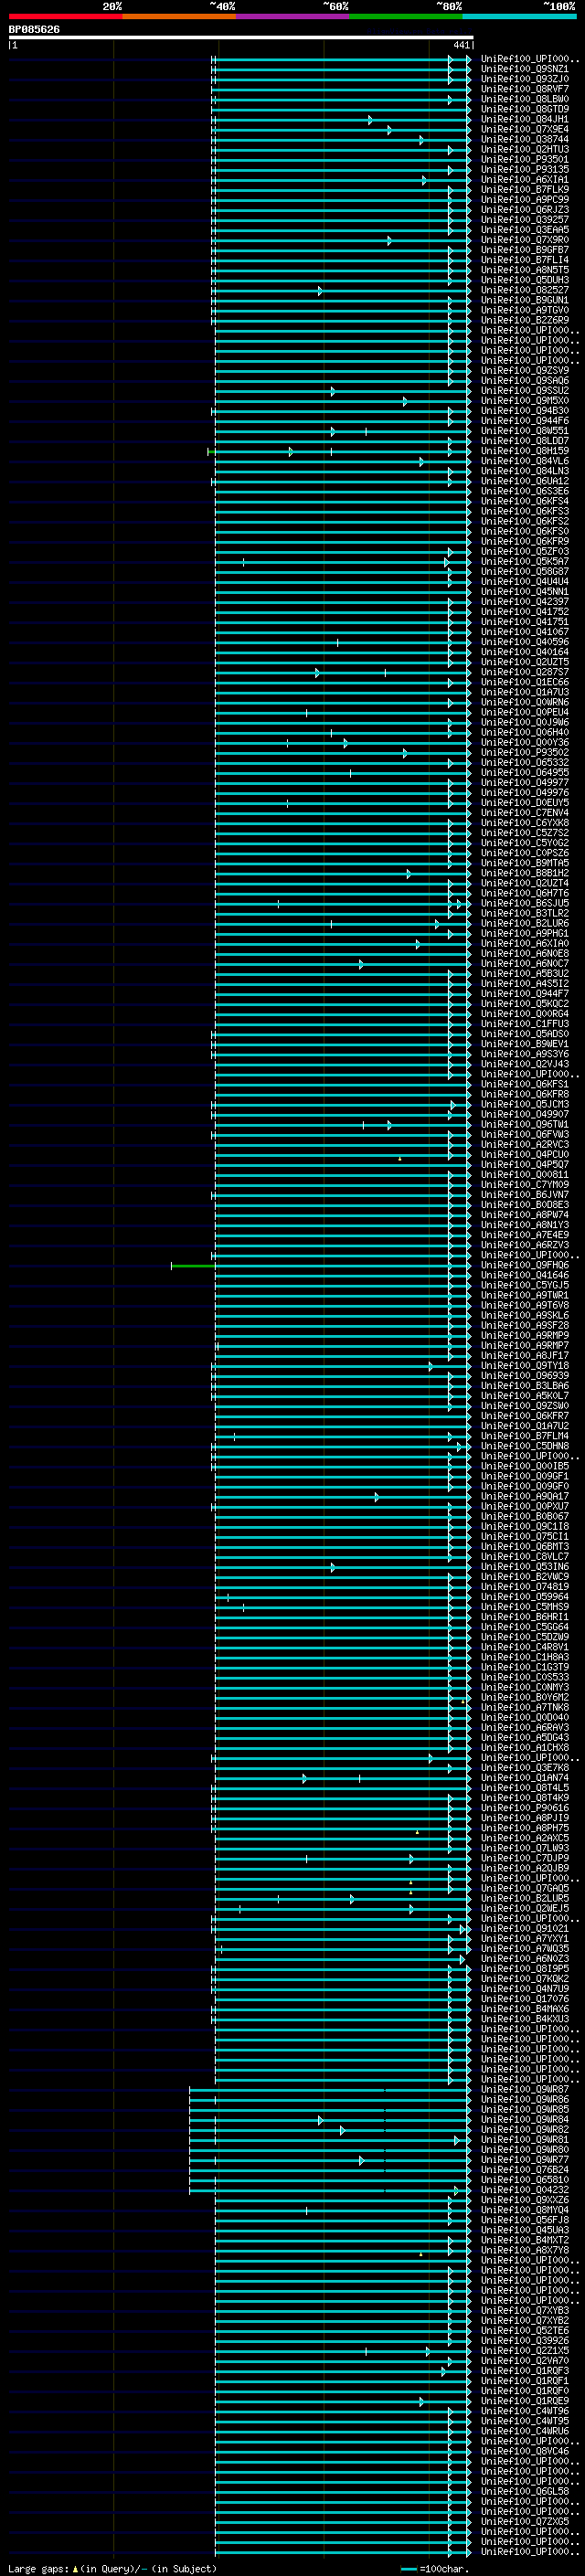Select label UniRef100_B7FLI4
Viewport: 585px width, 2576px height.
(525, 259)
